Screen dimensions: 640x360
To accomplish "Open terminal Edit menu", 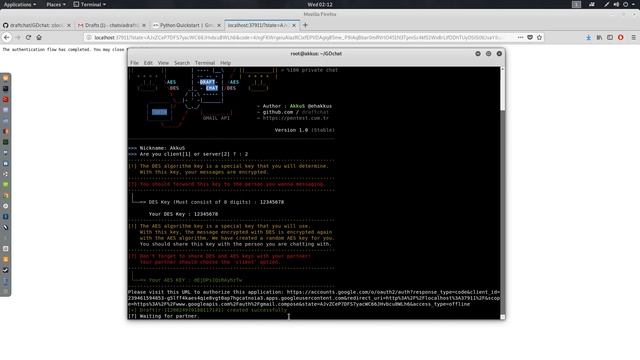I will [x=148, y=63].
